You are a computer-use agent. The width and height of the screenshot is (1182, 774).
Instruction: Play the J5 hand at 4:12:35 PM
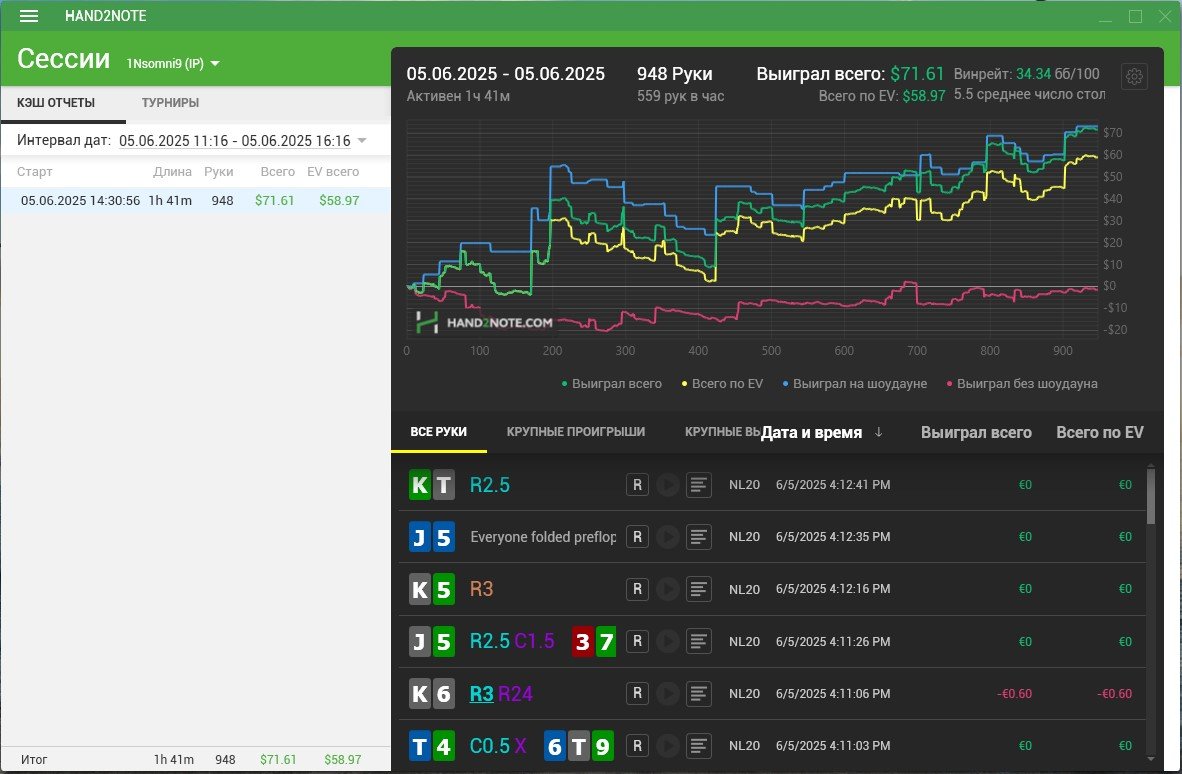(x=668, y=537)
